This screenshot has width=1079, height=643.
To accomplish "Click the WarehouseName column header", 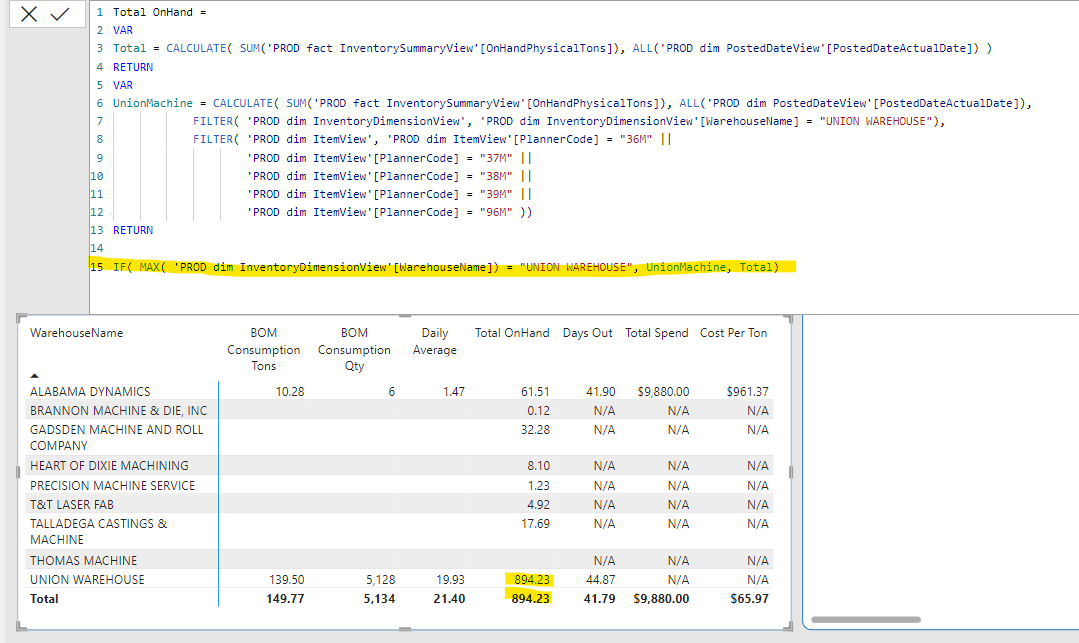I will tap(76, 333).
